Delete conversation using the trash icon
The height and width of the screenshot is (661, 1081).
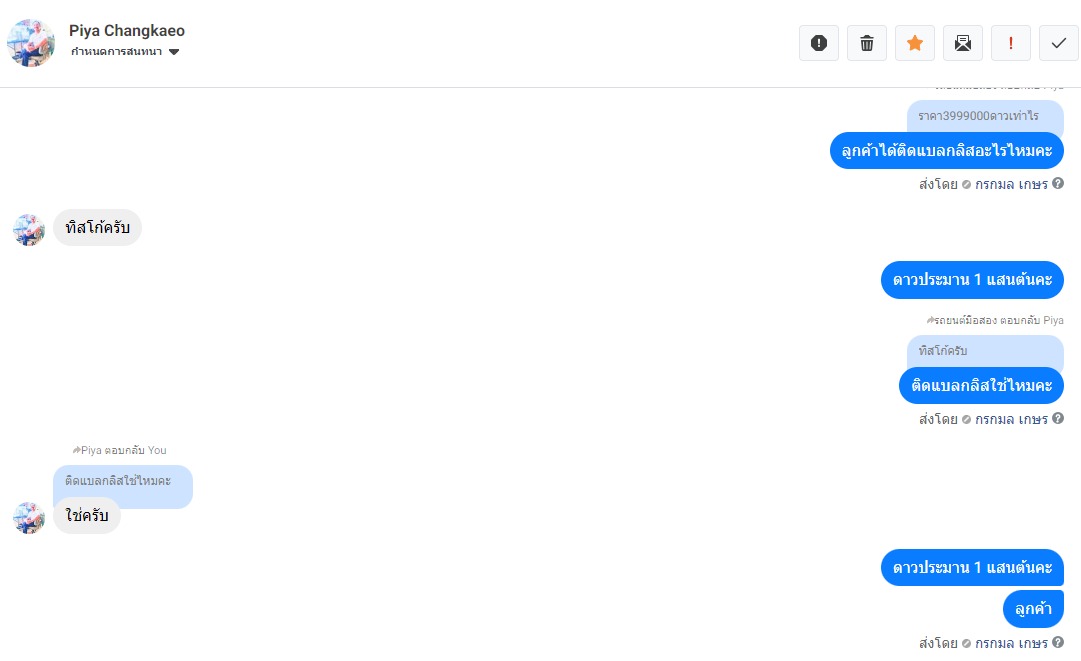(867, 43)
